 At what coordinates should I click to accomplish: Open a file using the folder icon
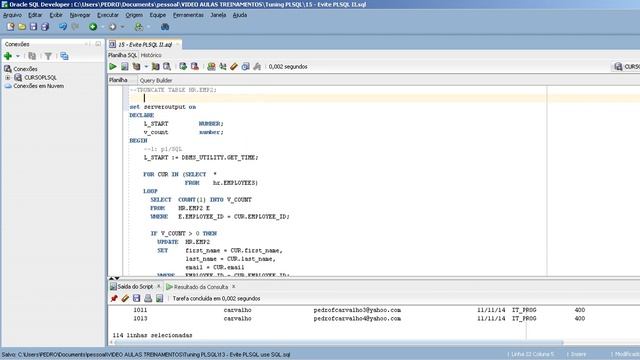pyautogui.click(x=22, y=27)
